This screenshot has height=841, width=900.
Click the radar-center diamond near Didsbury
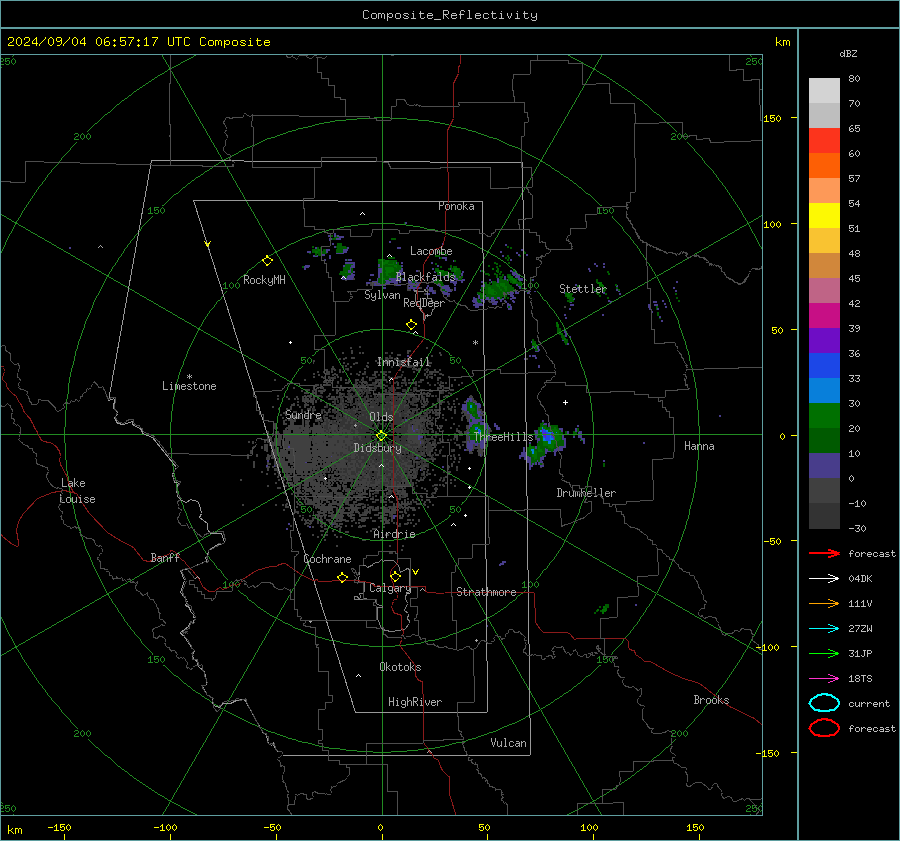381,435
